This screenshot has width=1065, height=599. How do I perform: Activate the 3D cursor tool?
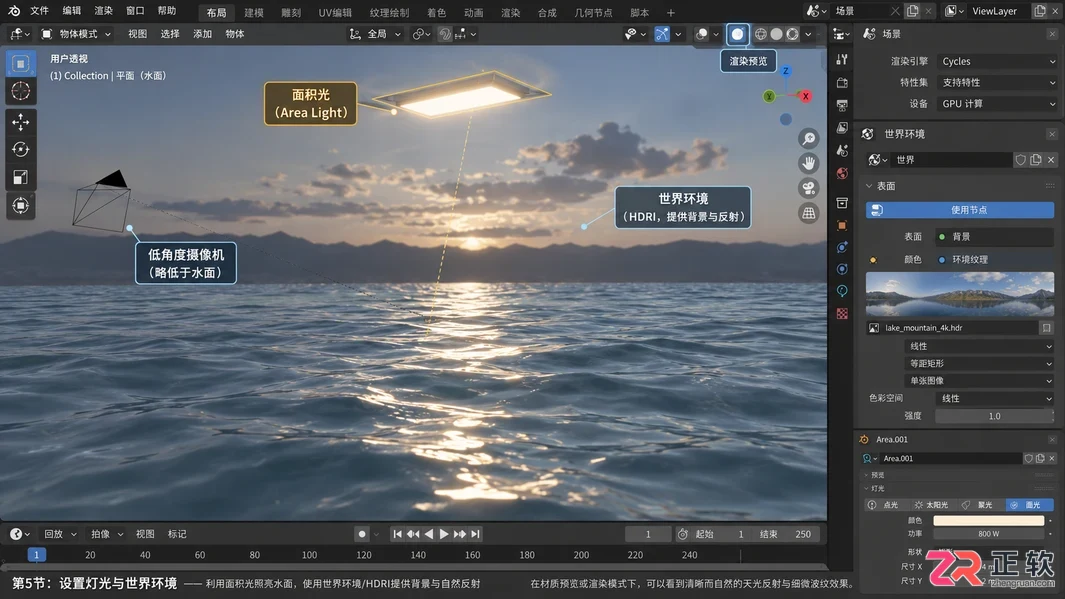click(x=20, y=91)
